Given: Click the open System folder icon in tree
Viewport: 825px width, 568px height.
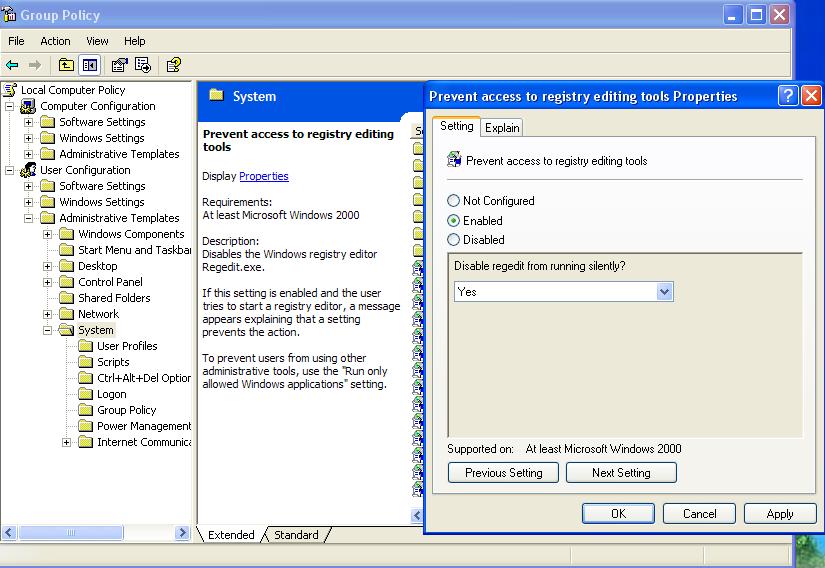Looking at the screenshot, I should coord(66,330).
